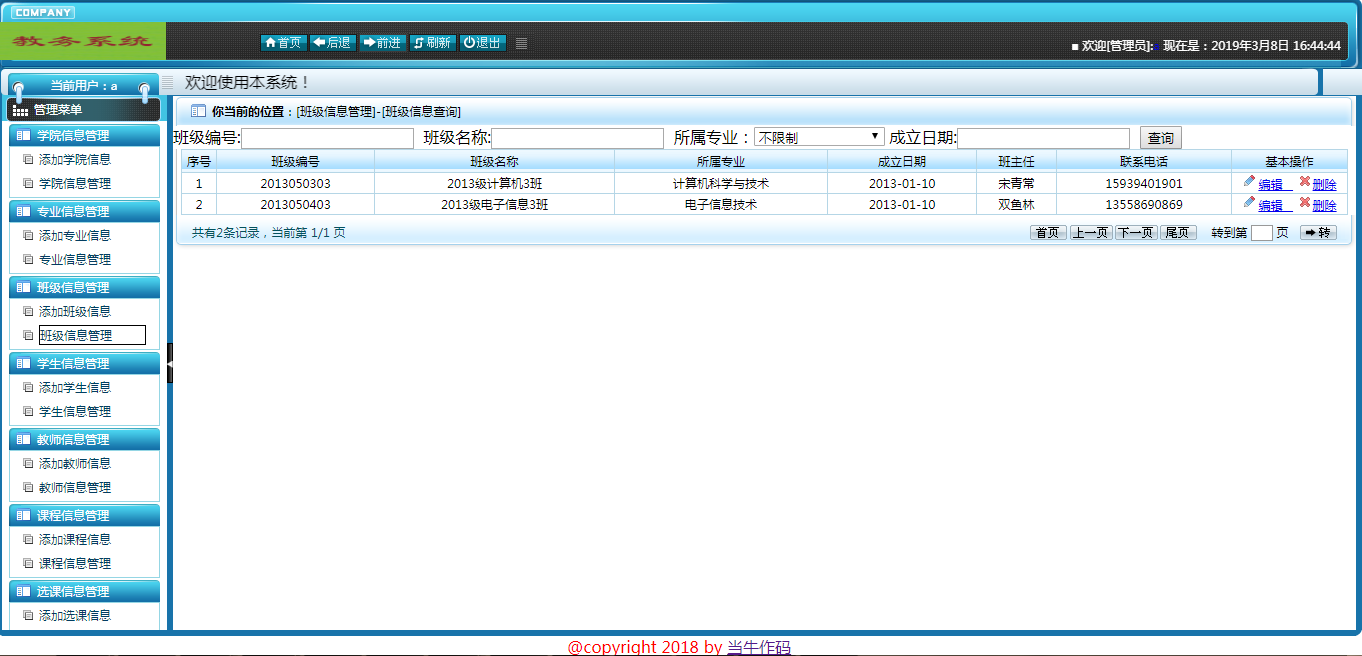Click the 尾页 last page button
Image resolution: width=1362 pixels, height=656 pixels.
tap(1178, 232)
